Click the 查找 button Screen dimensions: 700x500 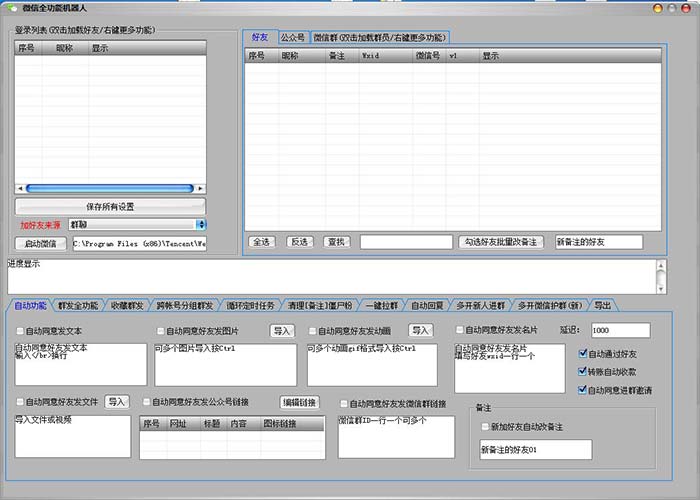coord(337,242)
